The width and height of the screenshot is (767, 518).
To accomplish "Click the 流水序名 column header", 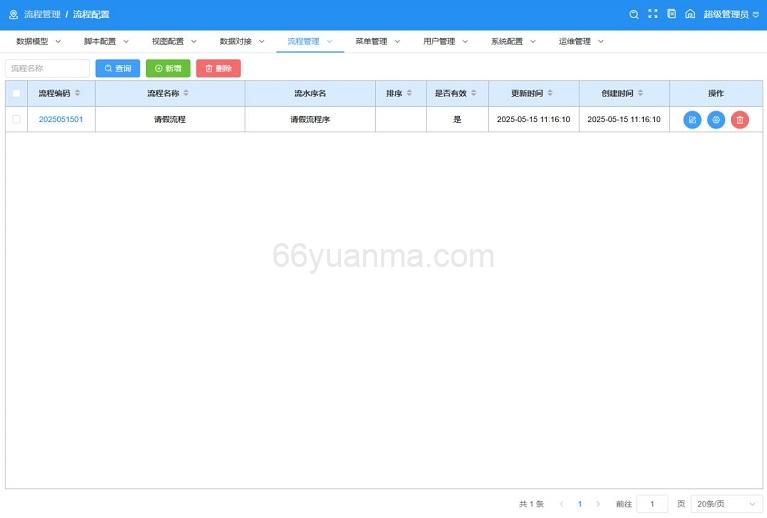I will pos(310,93).
